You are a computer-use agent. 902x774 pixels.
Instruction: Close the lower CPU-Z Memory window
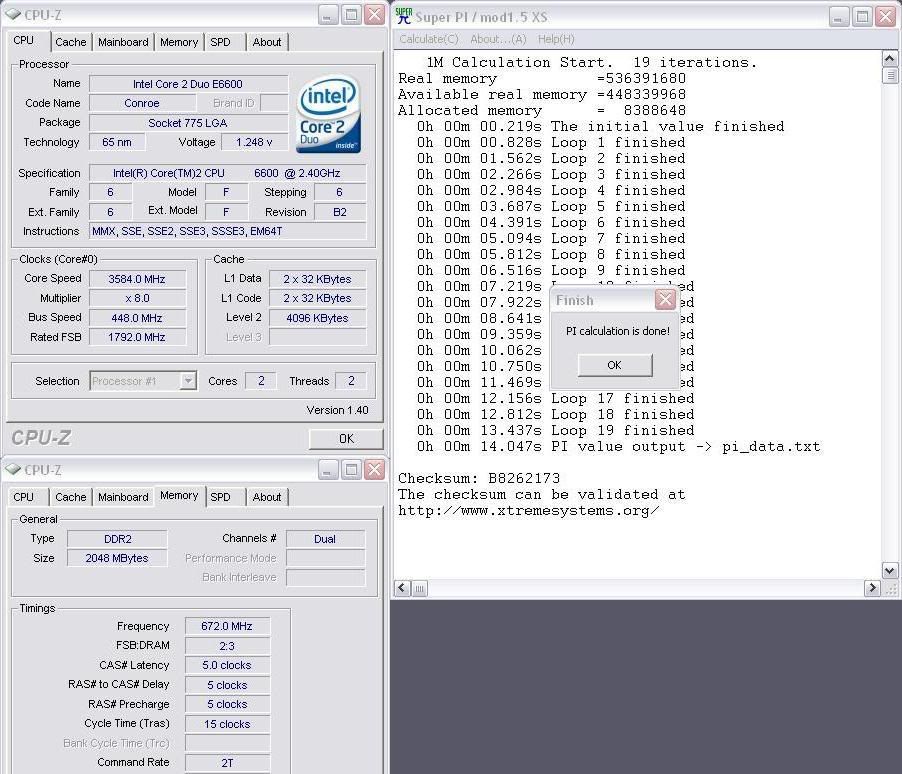point(375,470)
